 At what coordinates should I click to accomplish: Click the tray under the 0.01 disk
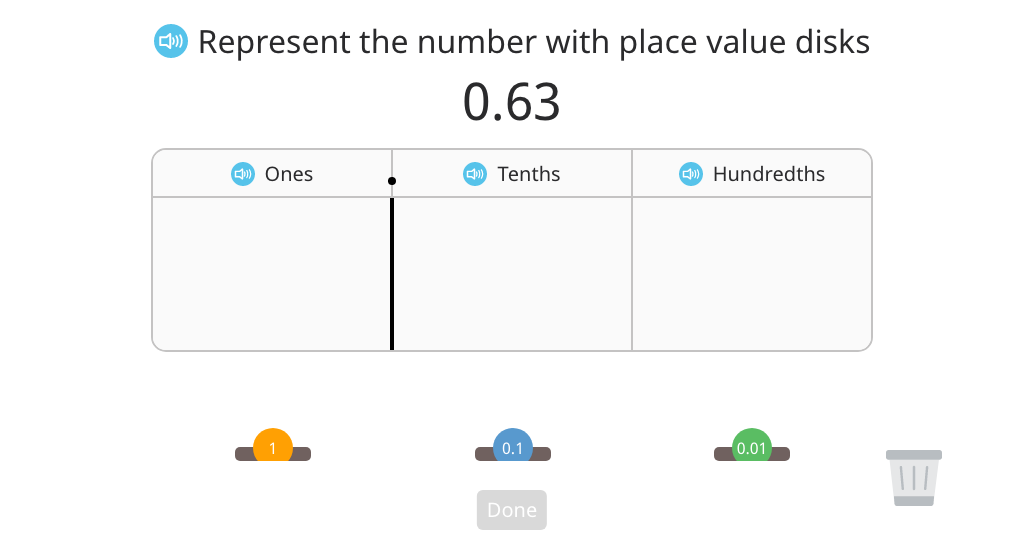(x=752, y=454)
